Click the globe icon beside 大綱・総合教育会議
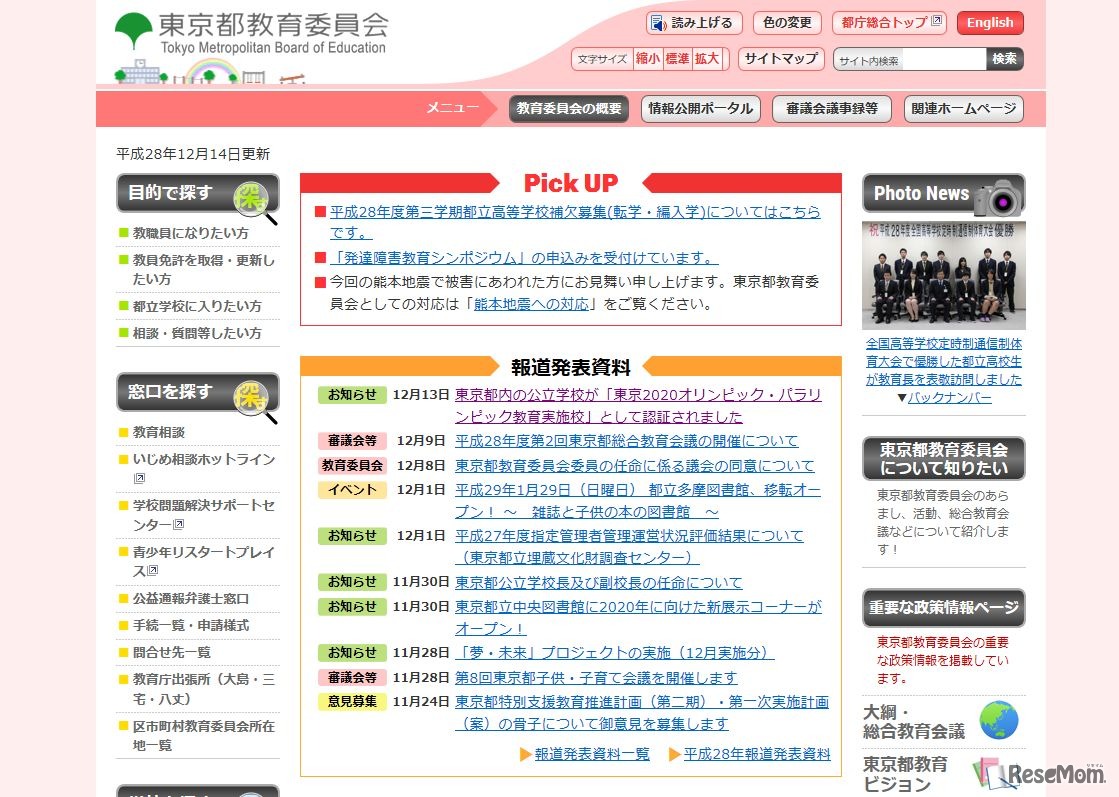Viewport: 1119px width, 797px height. 1001,718
